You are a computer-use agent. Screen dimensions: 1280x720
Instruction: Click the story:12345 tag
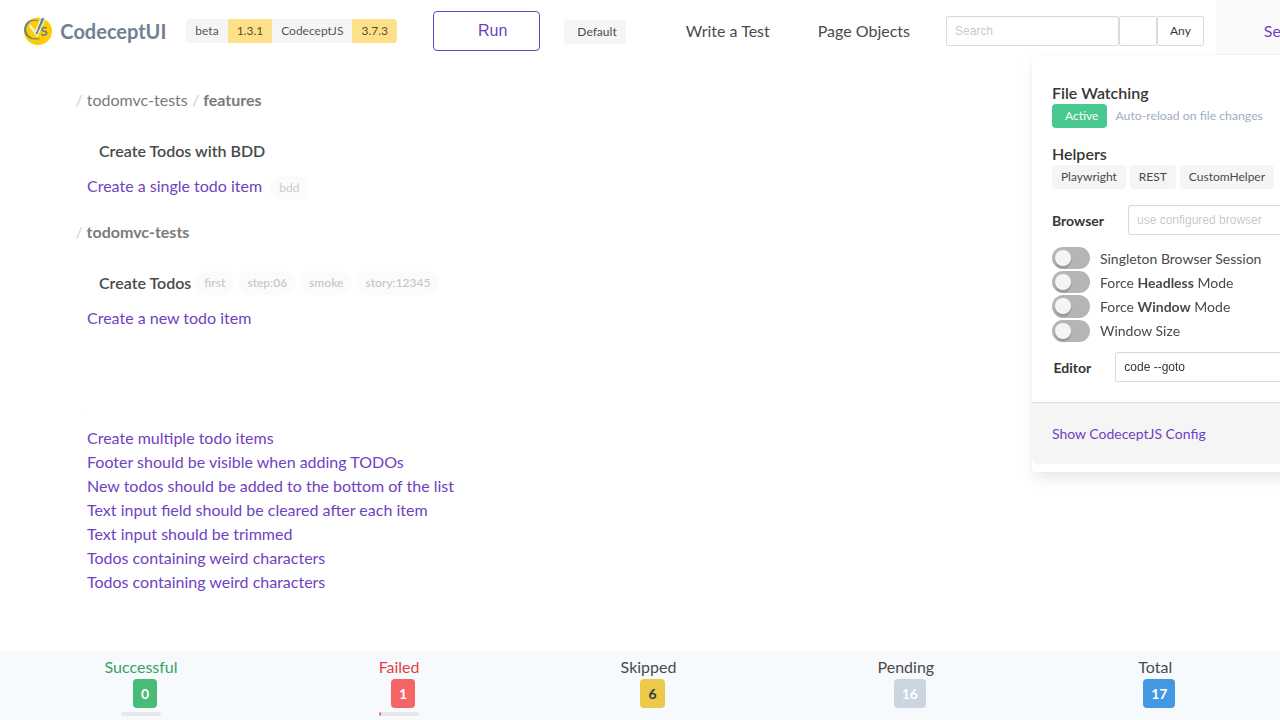coord(398,284)
